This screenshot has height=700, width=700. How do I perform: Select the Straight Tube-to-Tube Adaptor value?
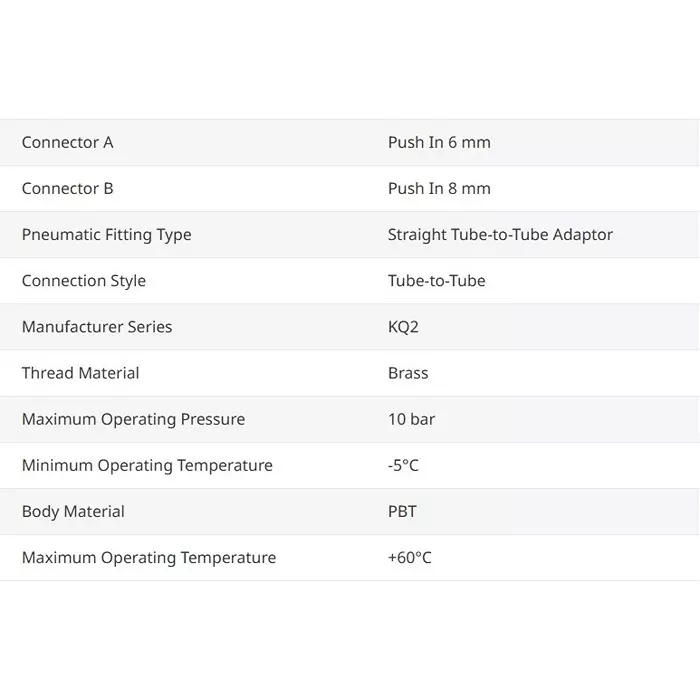click(x=500, y=234)
